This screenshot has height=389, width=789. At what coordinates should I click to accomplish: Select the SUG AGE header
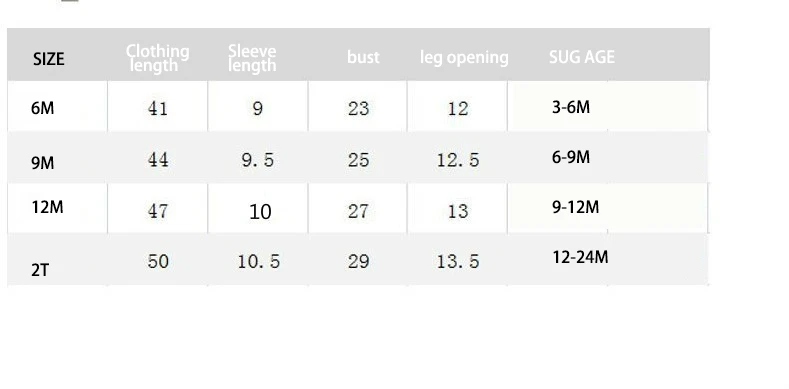pyautogui.click(x=582, y=57)
